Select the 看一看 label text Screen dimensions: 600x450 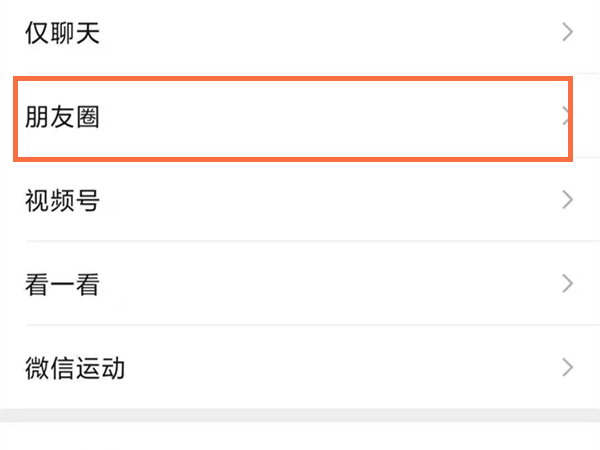tap(62, 285)
